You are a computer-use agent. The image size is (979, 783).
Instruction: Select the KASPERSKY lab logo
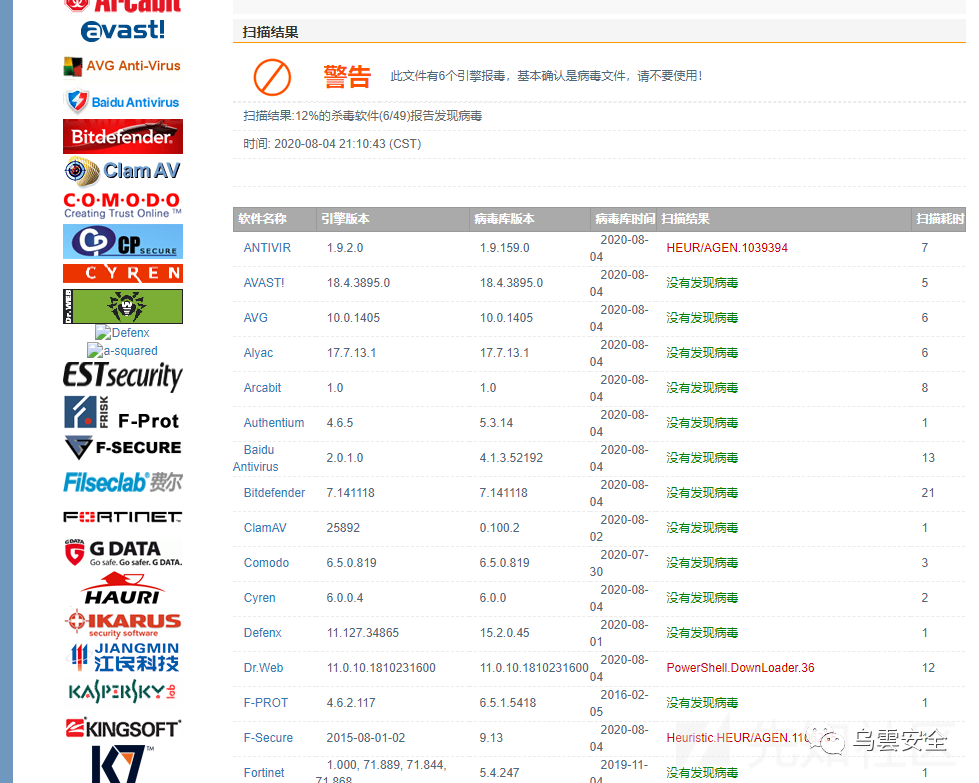[122, 691]
